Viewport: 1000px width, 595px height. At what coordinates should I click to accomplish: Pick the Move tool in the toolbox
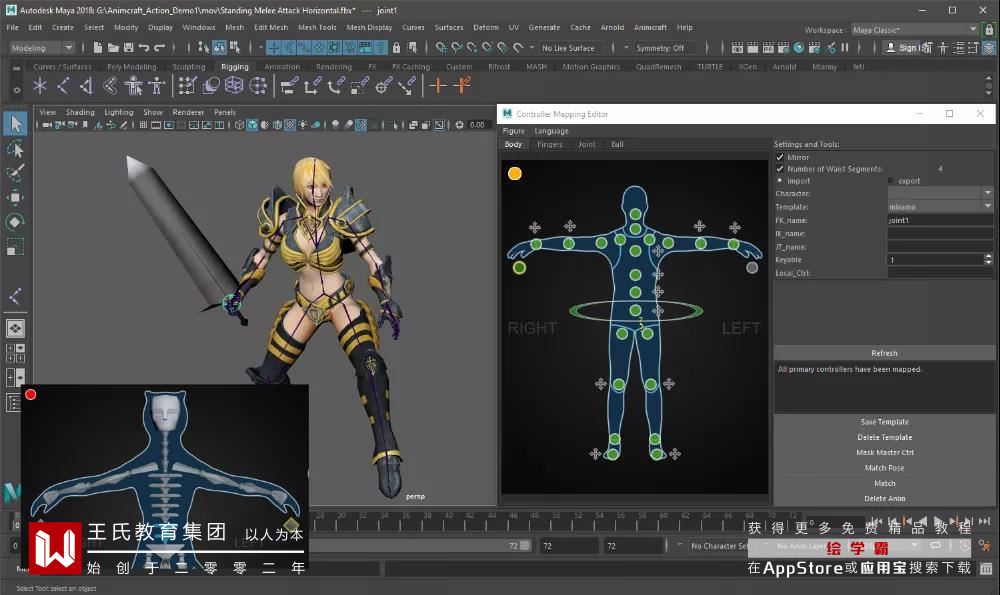pyautogui.click(x=15, y=197)
